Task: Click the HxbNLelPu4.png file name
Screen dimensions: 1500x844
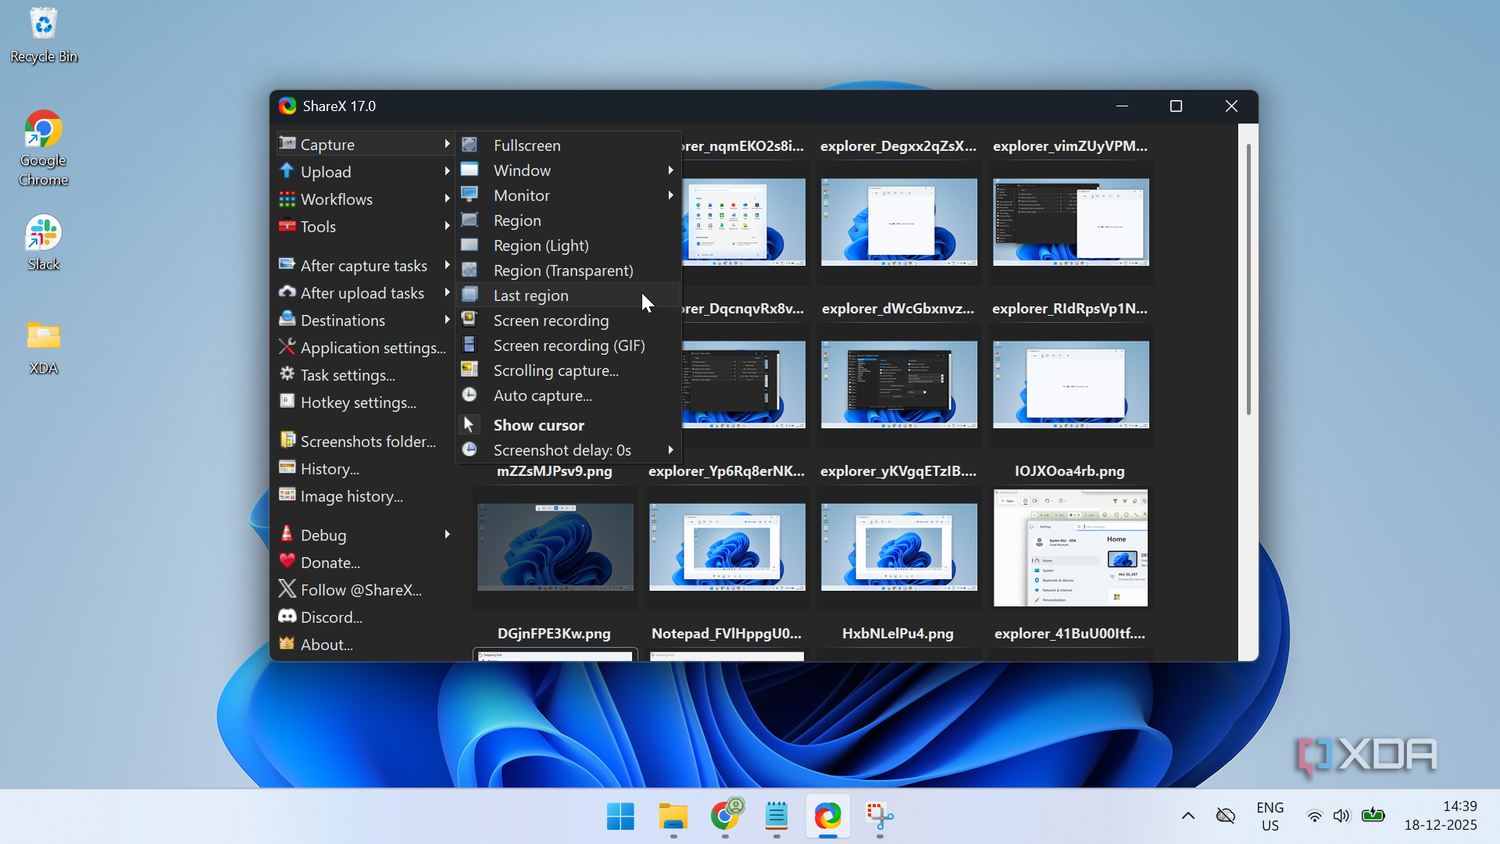Action: [x=898, y=633]
